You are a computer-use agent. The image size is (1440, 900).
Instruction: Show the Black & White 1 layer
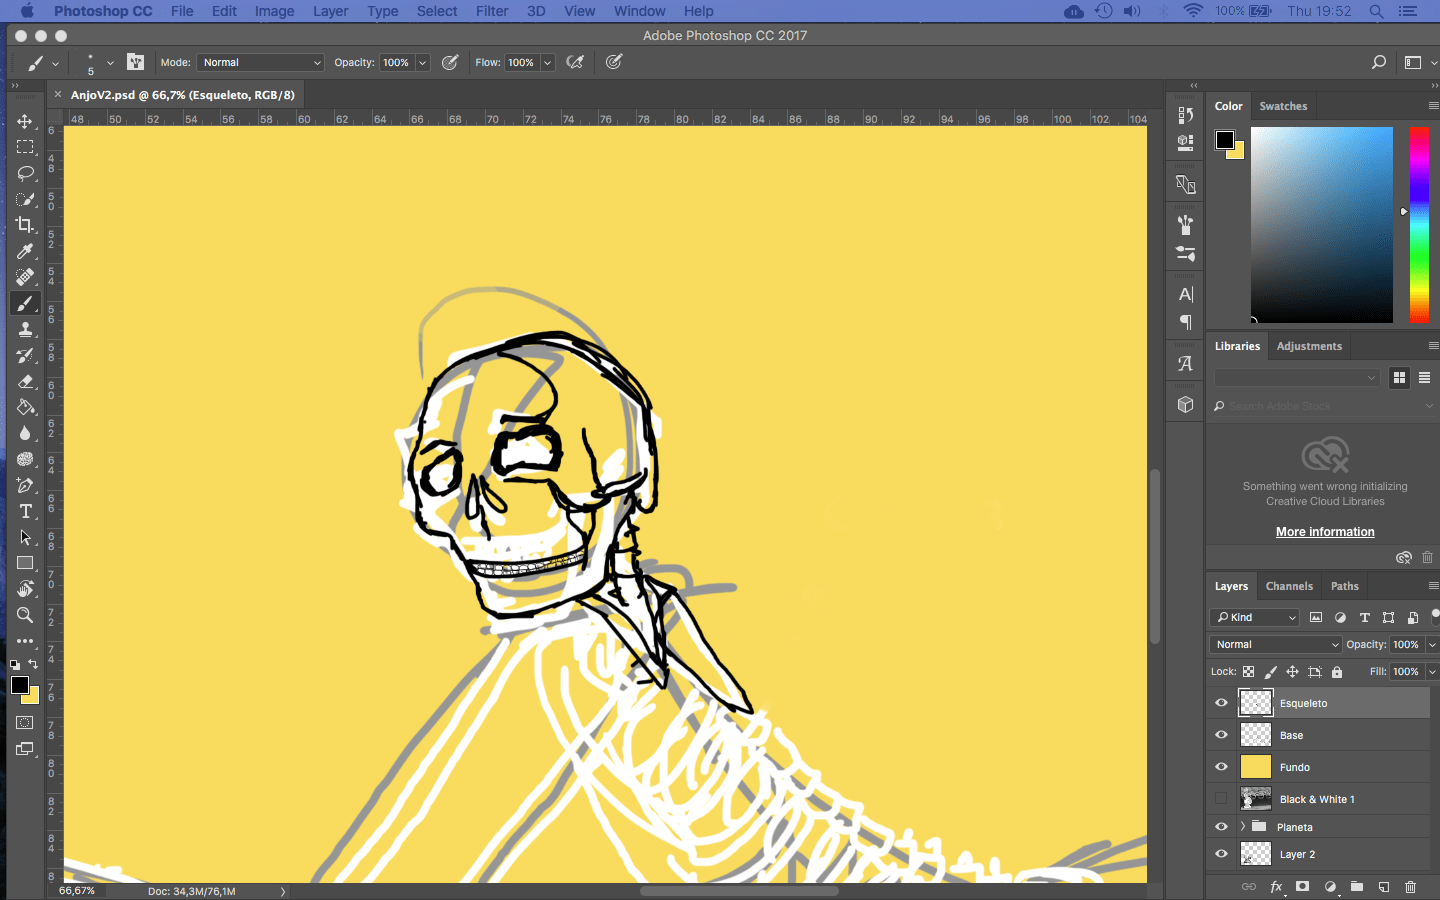pyautogui.click(x=1221, y=799)
